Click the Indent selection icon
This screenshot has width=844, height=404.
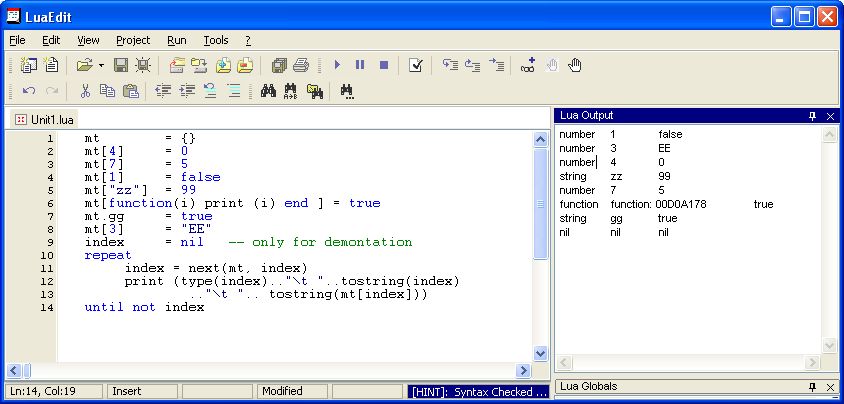point(187,91)
